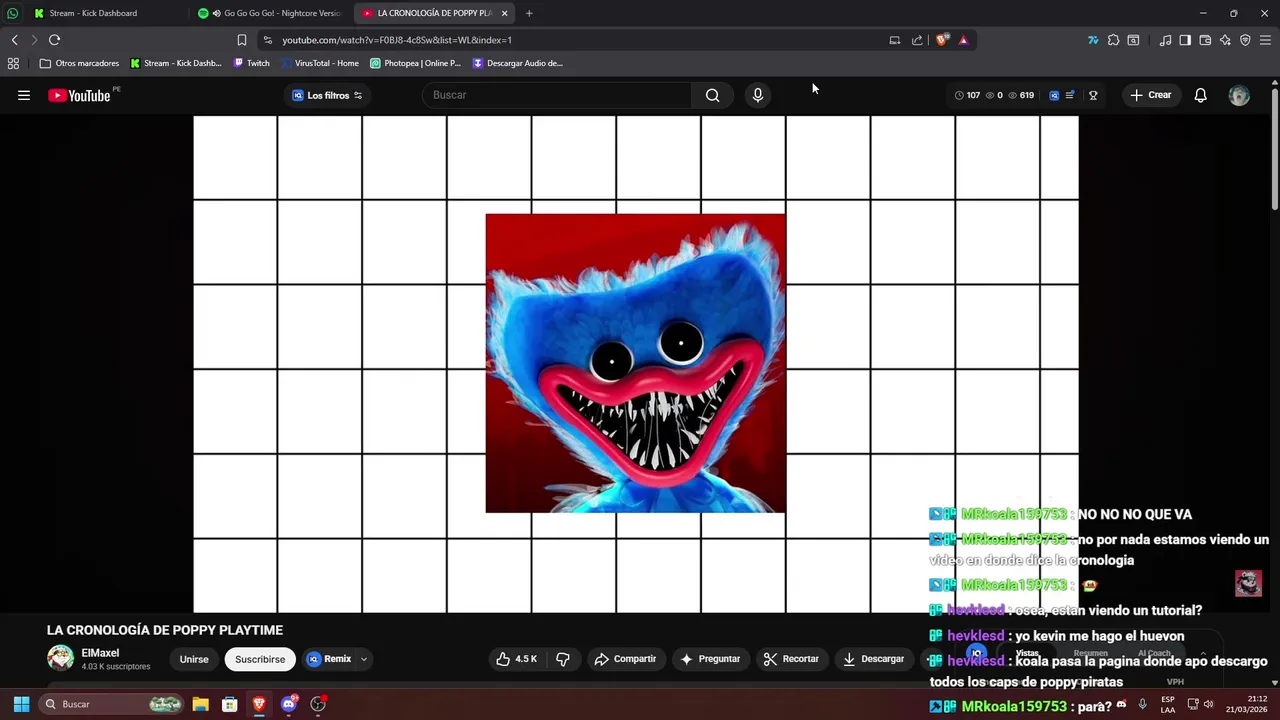Open VirusTotal - Home bookmark
This screenshot has width=1280, height=720.
point(320,63)
